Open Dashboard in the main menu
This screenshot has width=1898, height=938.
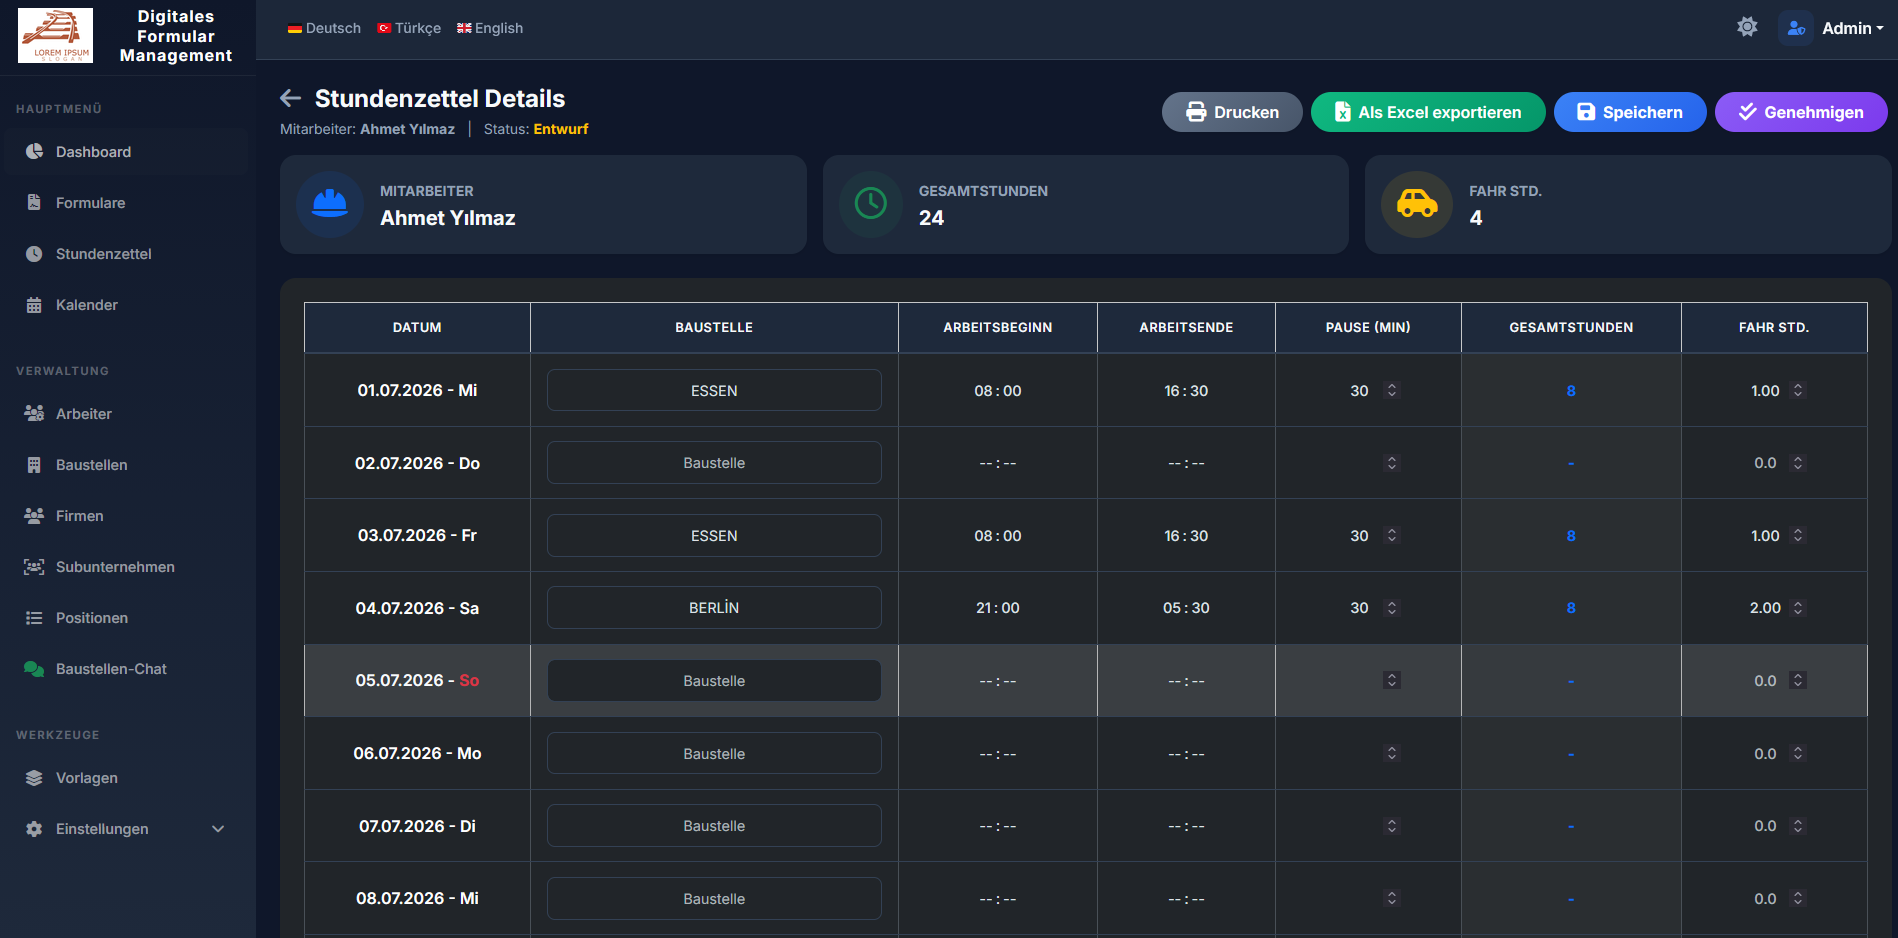126,151
